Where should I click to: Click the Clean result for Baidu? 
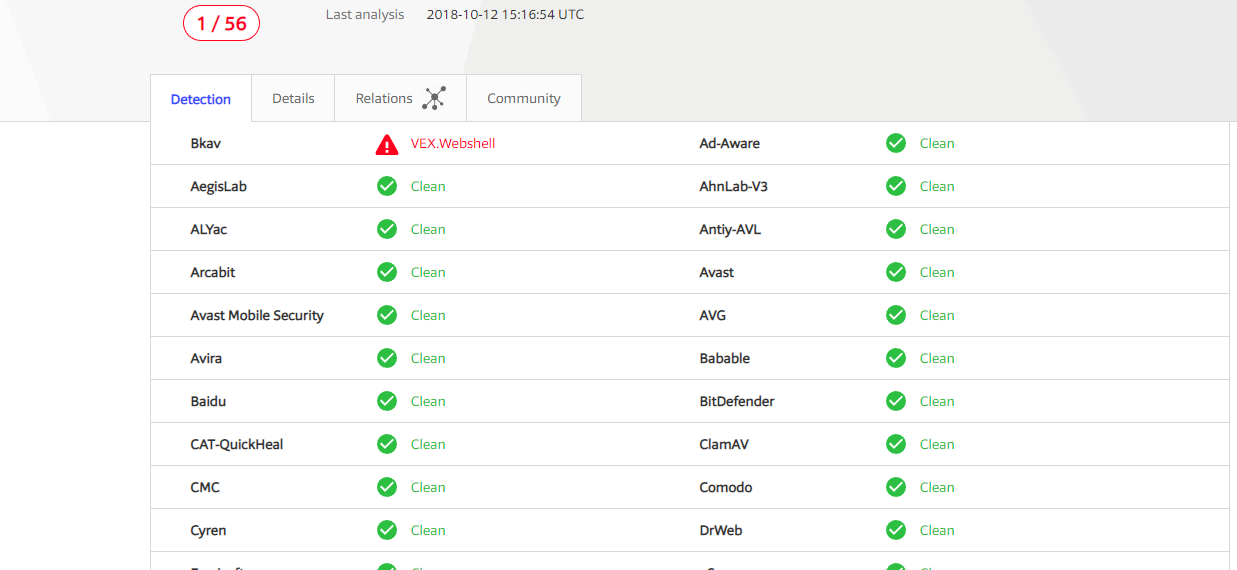coord(428,401)
